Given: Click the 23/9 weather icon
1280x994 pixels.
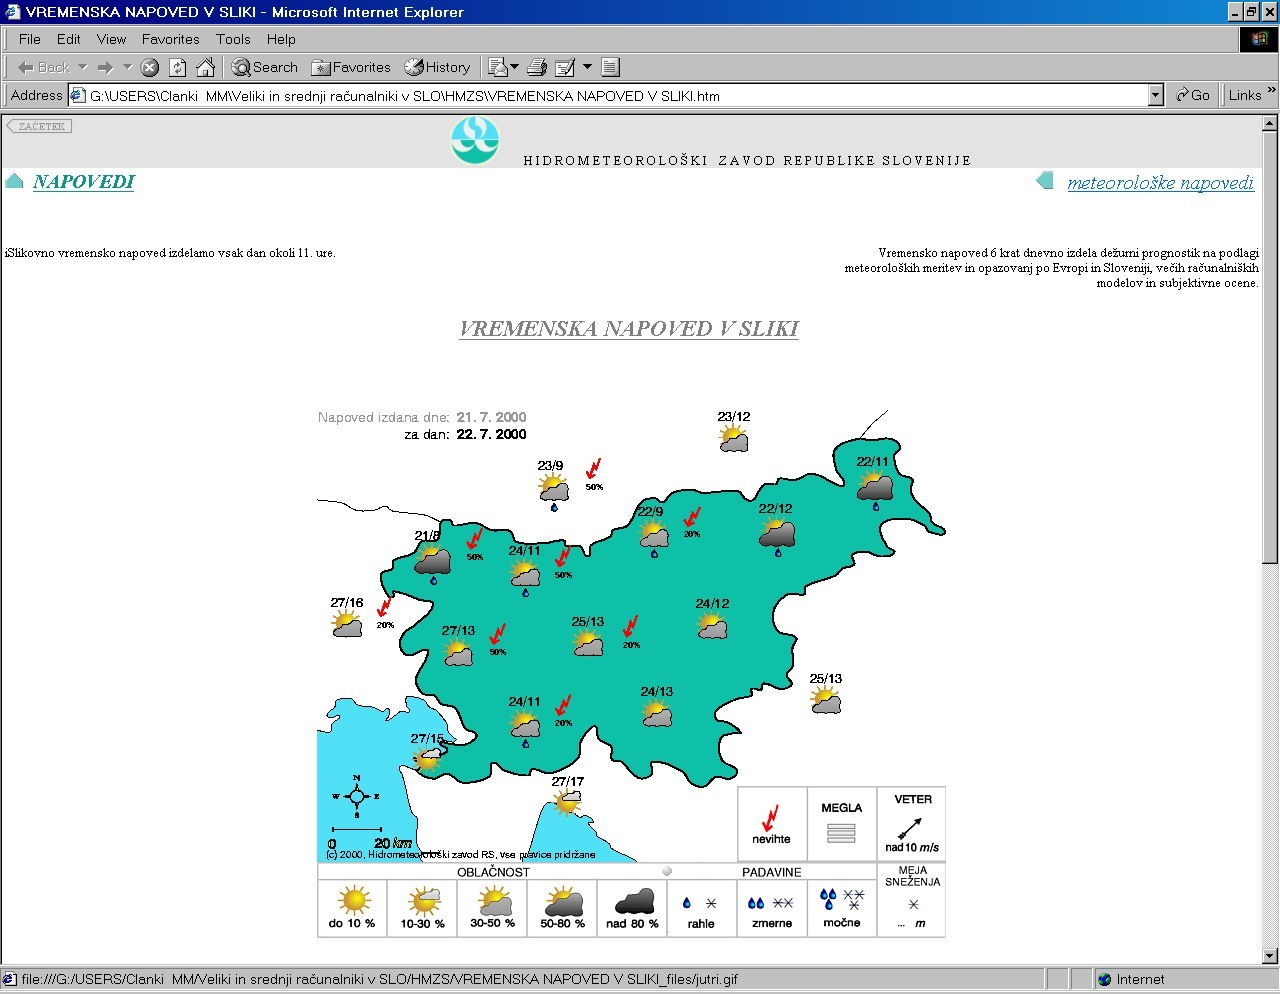Looking at the screenshot, I should [553, 489].
